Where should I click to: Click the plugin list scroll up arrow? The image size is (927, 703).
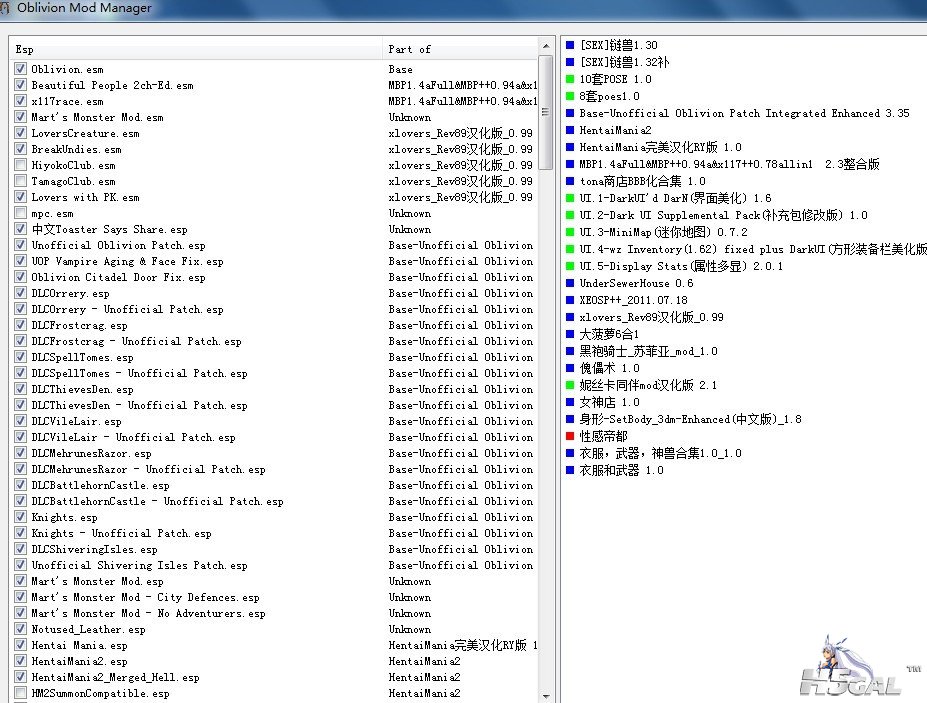(x=546, y=46)
